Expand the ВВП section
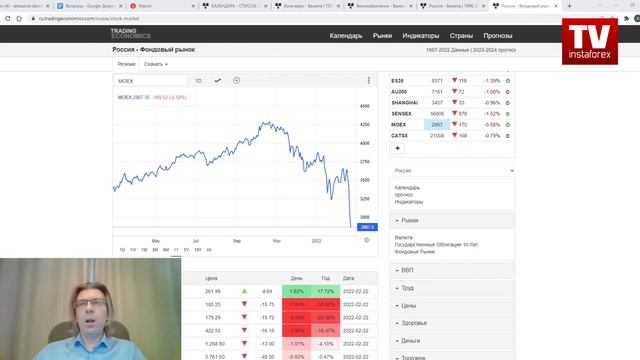The image size is (640, 360). [452, 270]
